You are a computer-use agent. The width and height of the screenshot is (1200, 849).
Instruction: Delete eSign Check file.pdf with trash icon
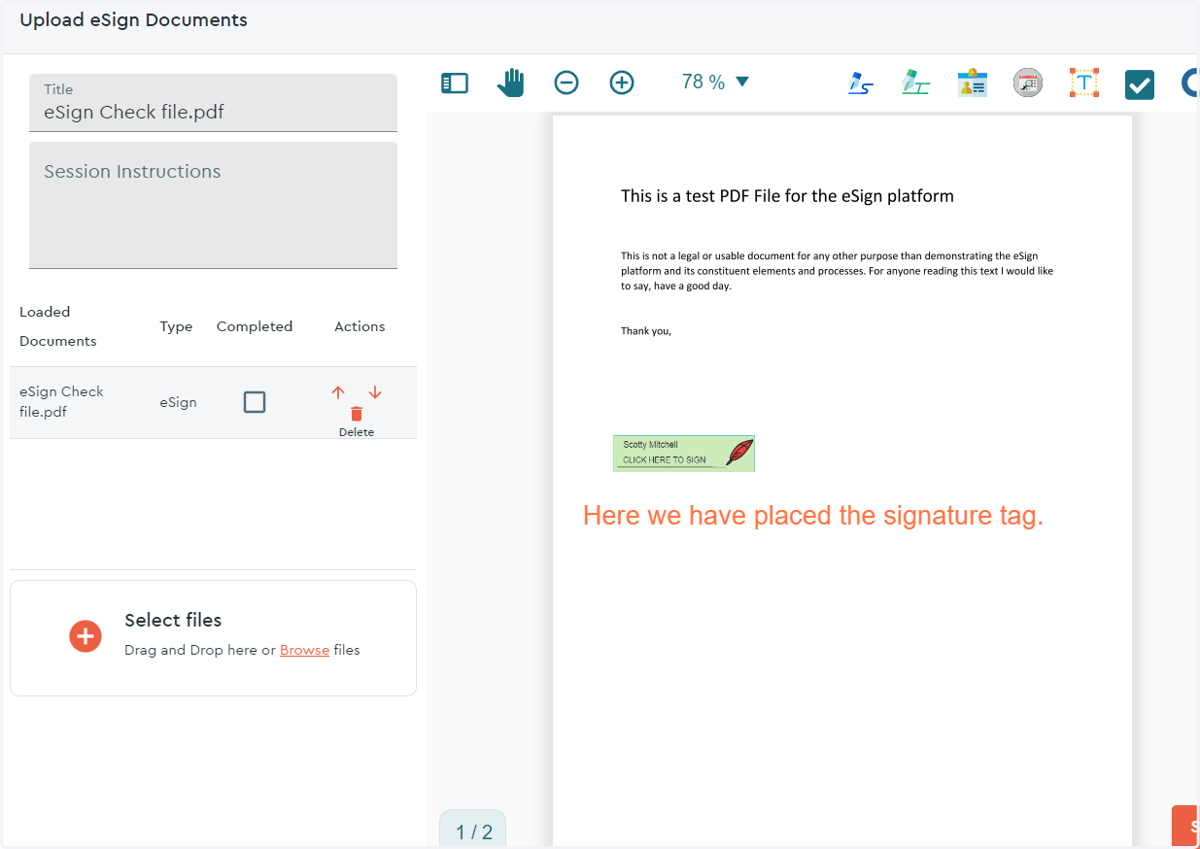[356, 414]
